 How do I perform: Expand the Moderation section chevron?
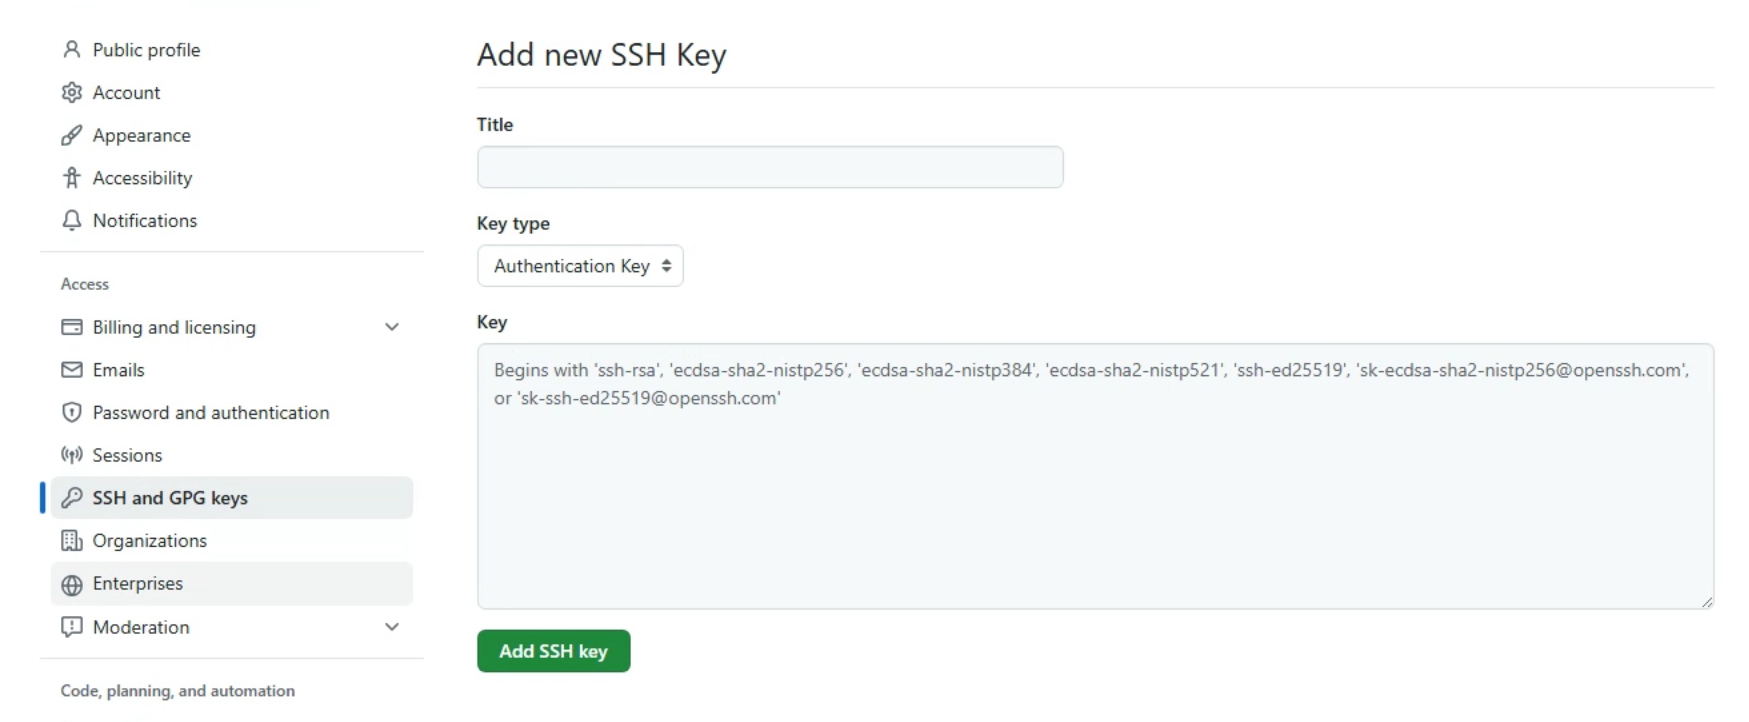click(x=392, y=627)
